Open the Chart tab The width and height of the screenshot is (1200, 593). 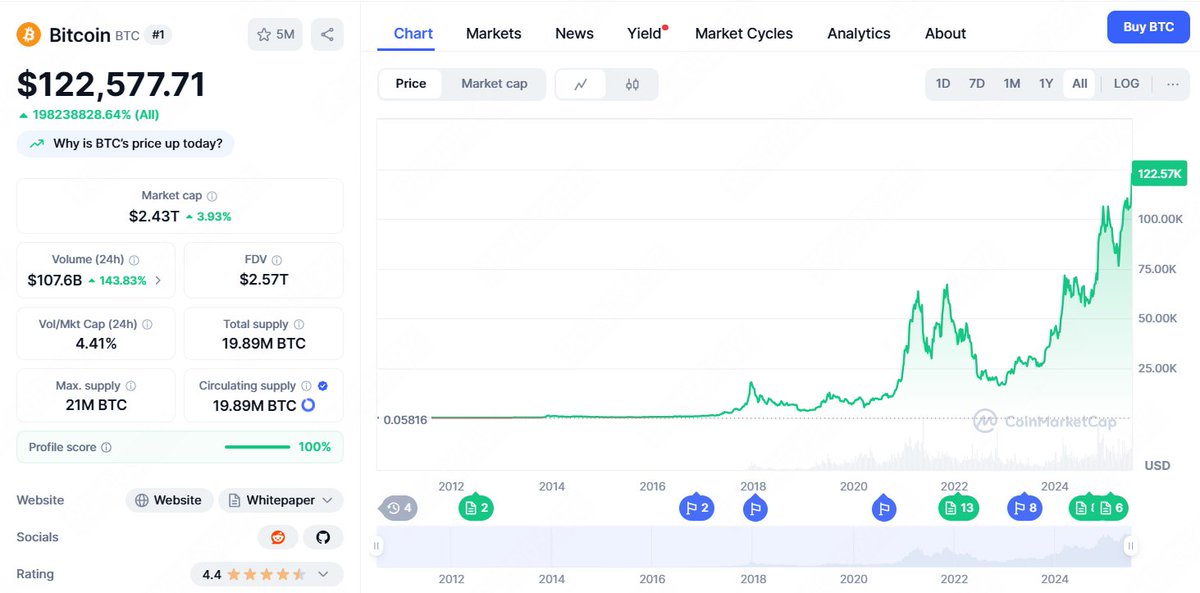click(x=413, y=33)
